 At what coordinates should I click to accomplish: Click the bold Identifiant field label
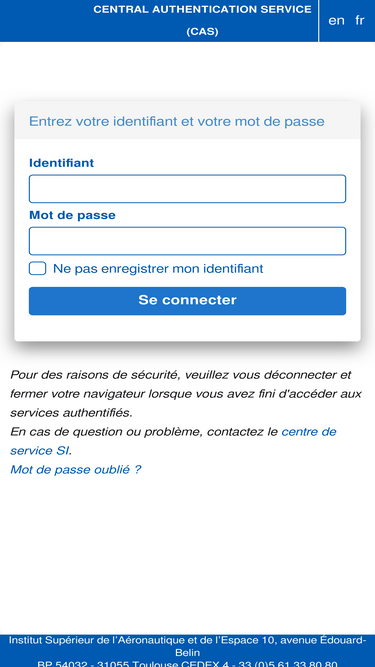click(x=61, y=163)
